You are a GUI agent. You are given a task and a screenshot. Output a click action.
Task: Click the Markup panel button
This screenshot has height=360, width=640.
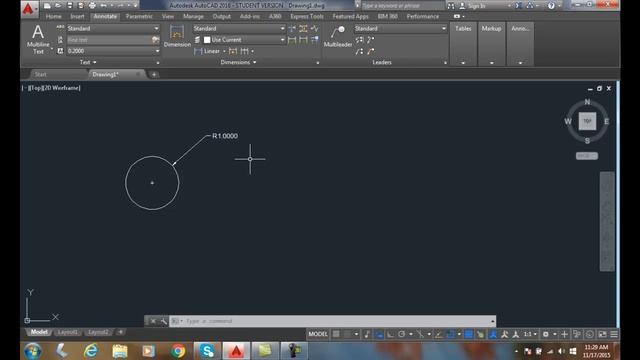point(491,44)
